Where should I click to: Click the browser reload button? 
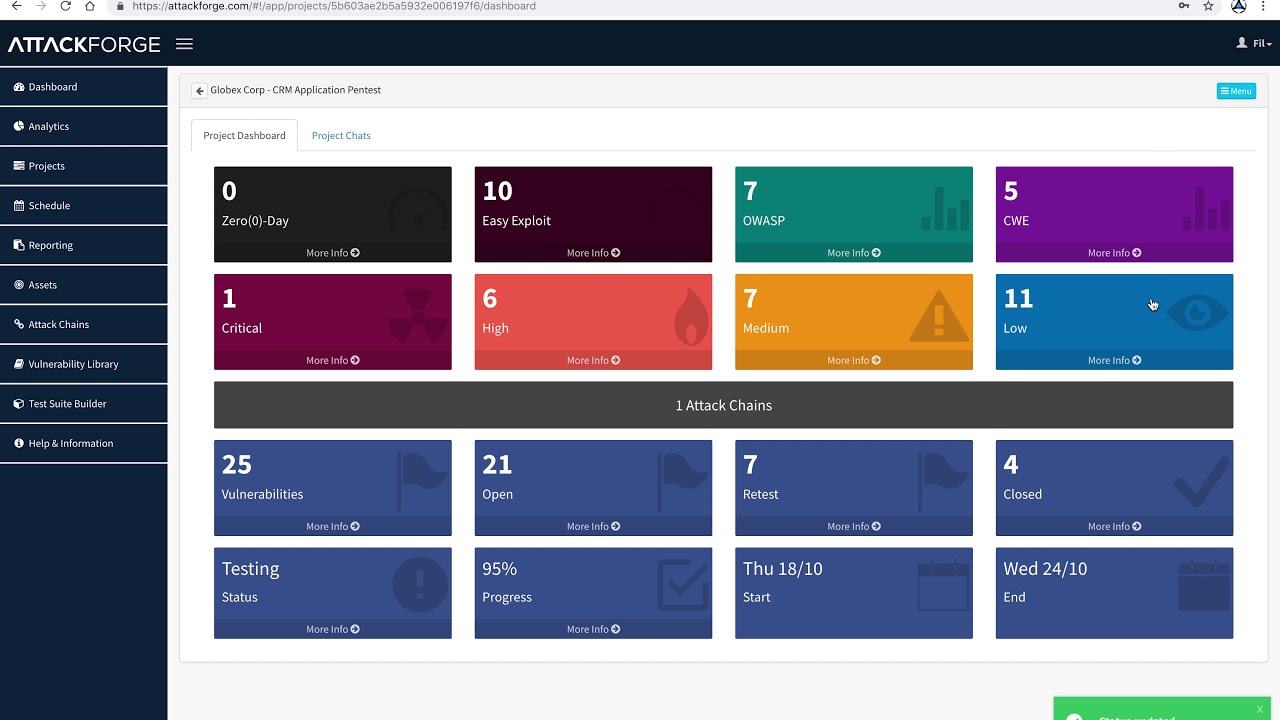pyautogui.click(x=65, y=6)
